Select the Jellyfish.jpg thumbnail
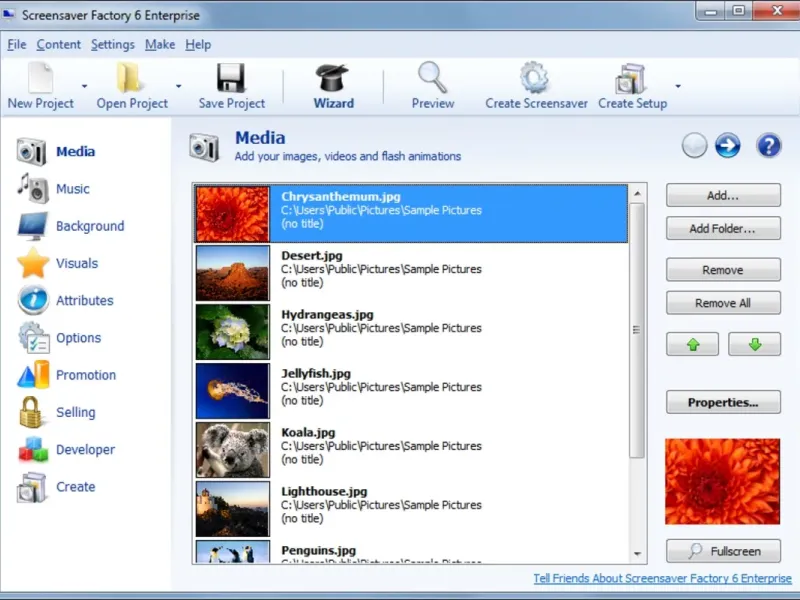 pyautogui.click(x=233, y=391)
